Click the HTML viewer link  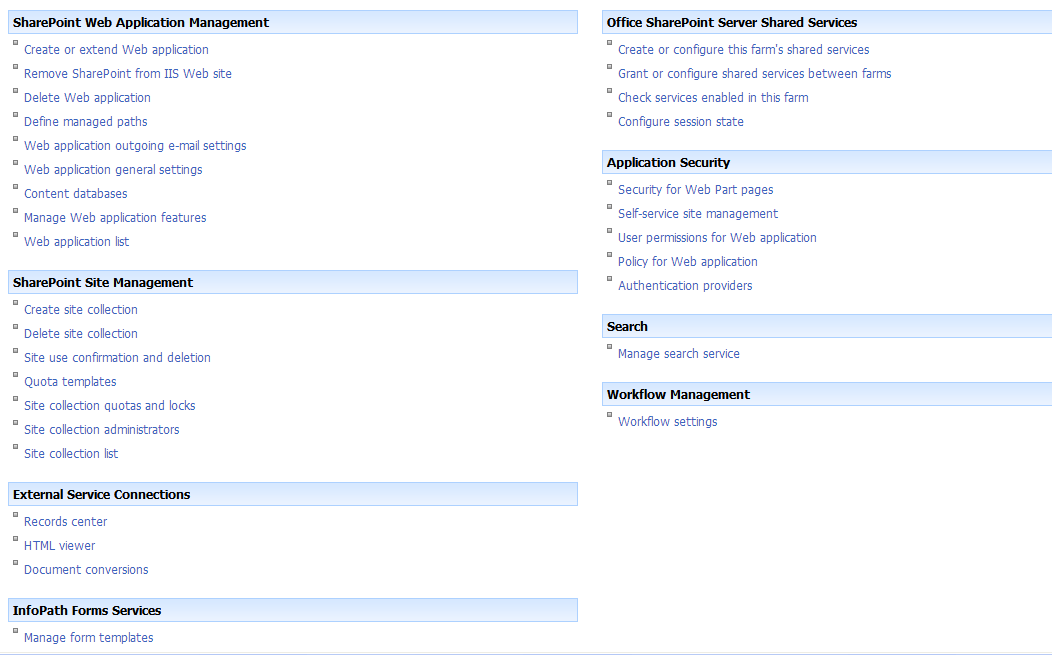pyautogui.click(x=59, y=546)
